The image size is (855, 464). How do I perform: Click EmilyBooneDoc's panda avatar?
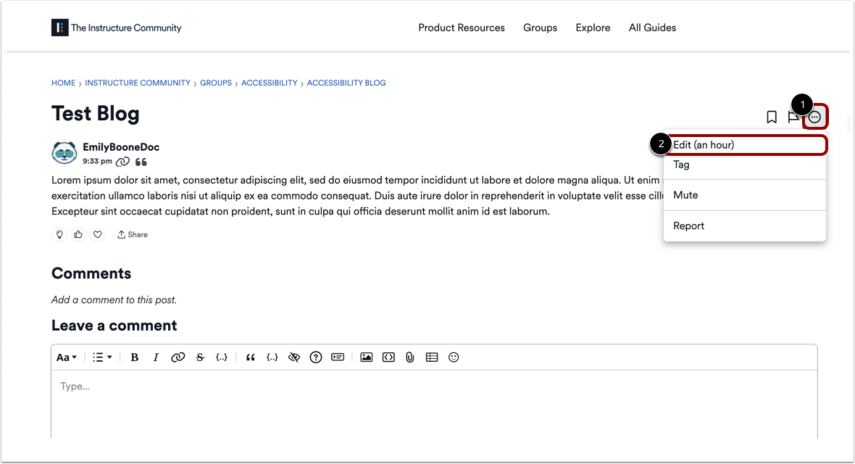[x=64, y=153]
